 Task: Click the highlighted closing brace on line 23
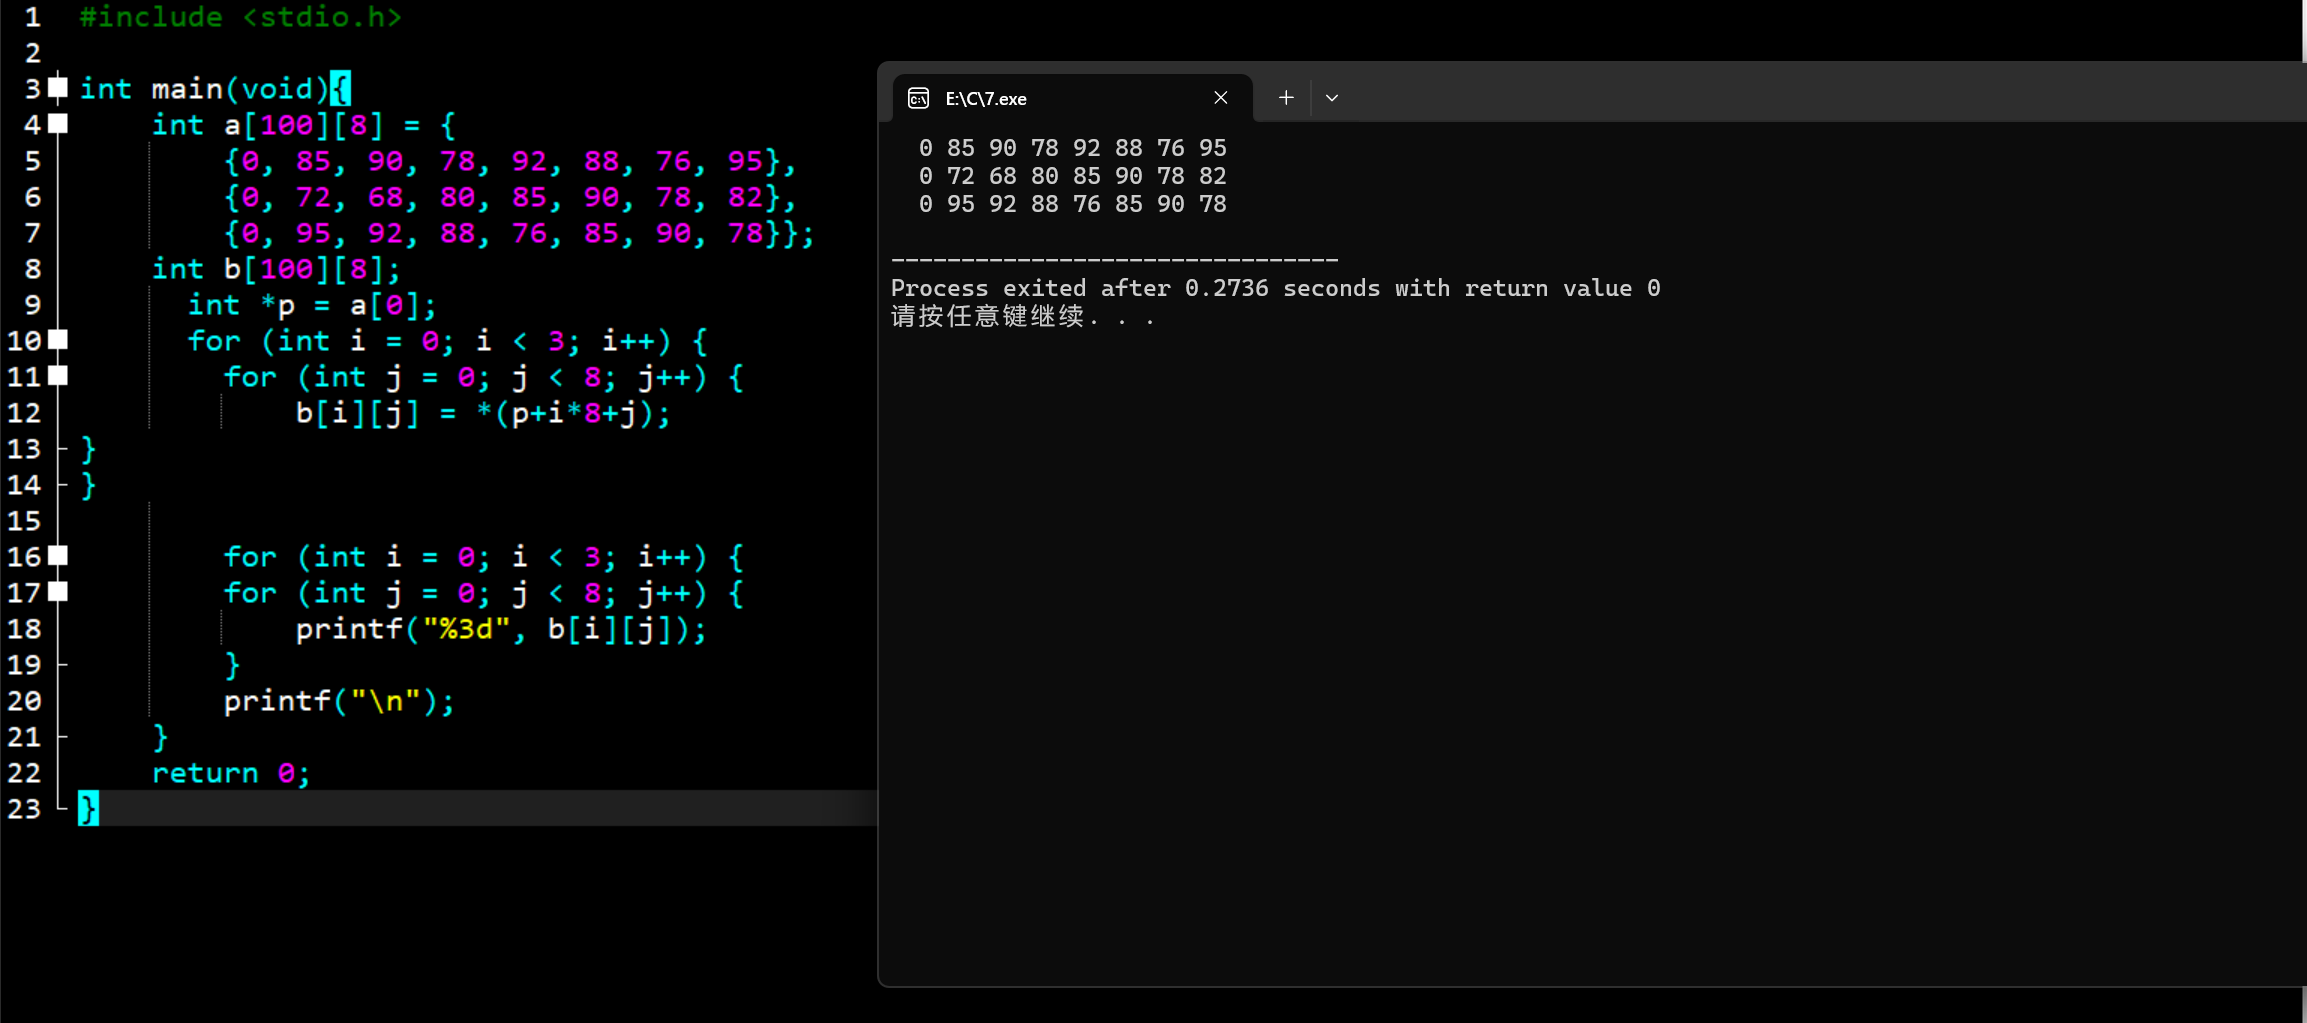[x=89, y=808]
